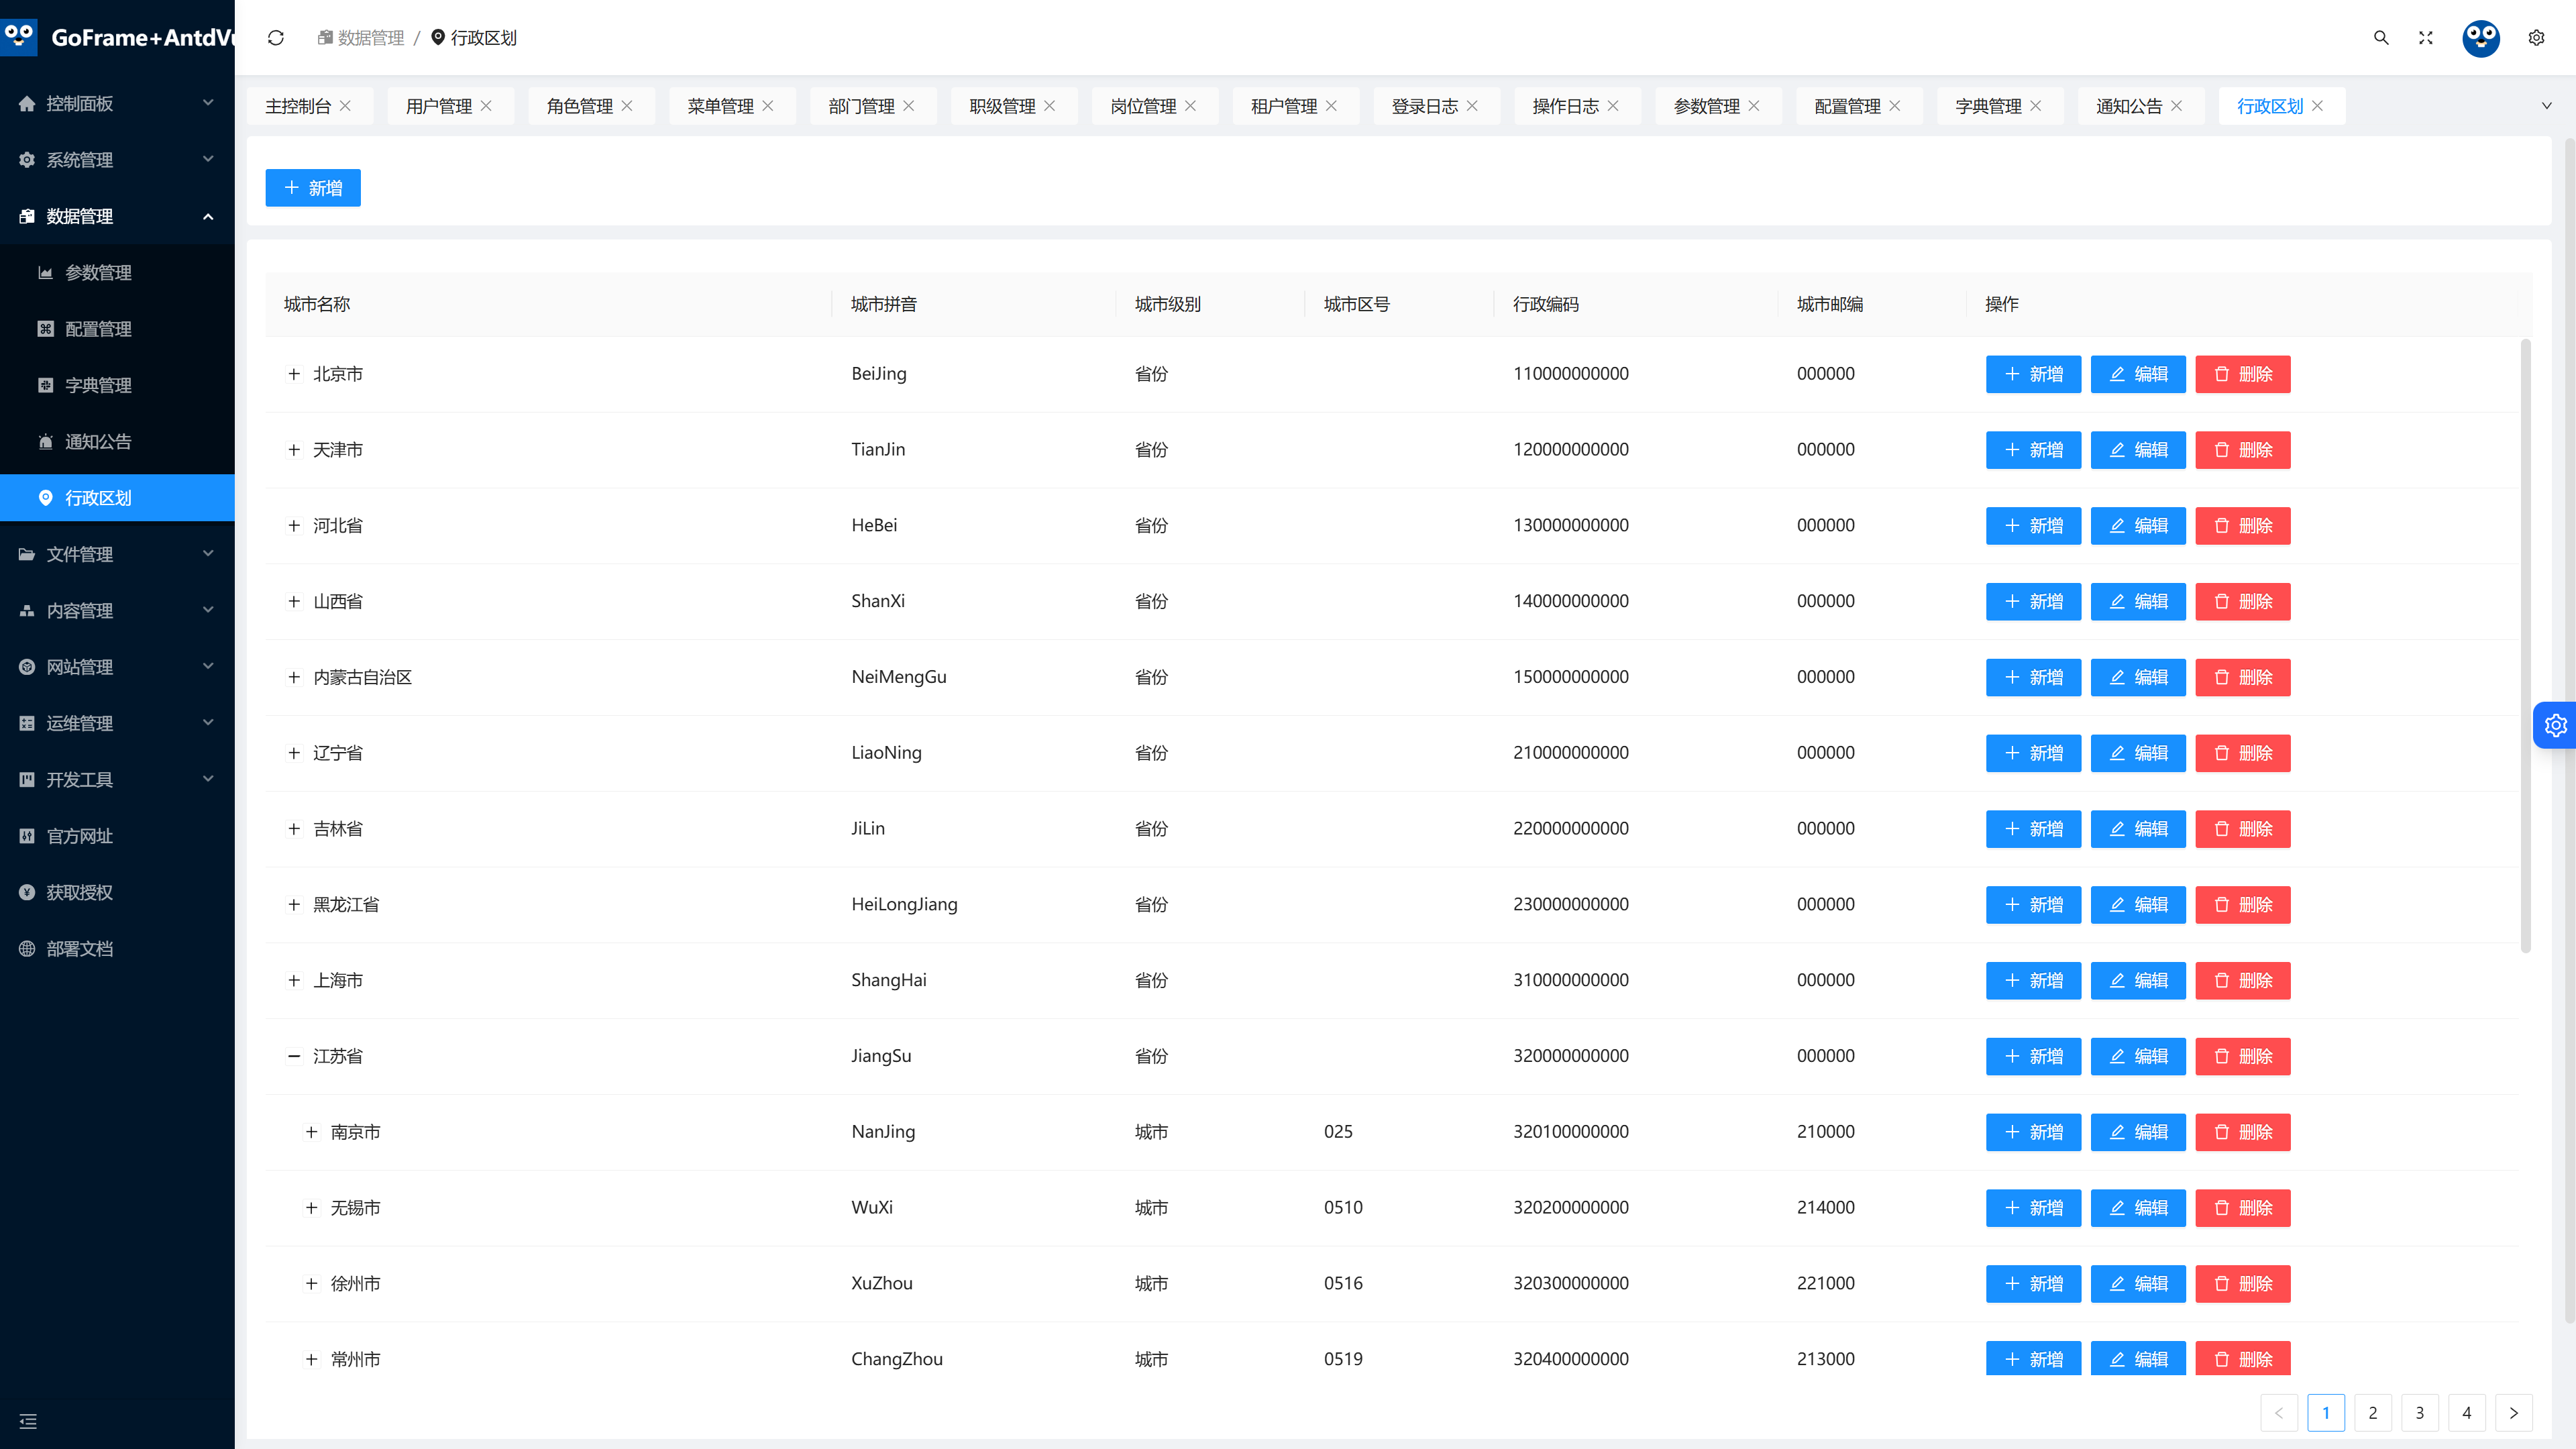
Task: Collapse the 江苏省 tree row
Action: [x=294, y=1056]
